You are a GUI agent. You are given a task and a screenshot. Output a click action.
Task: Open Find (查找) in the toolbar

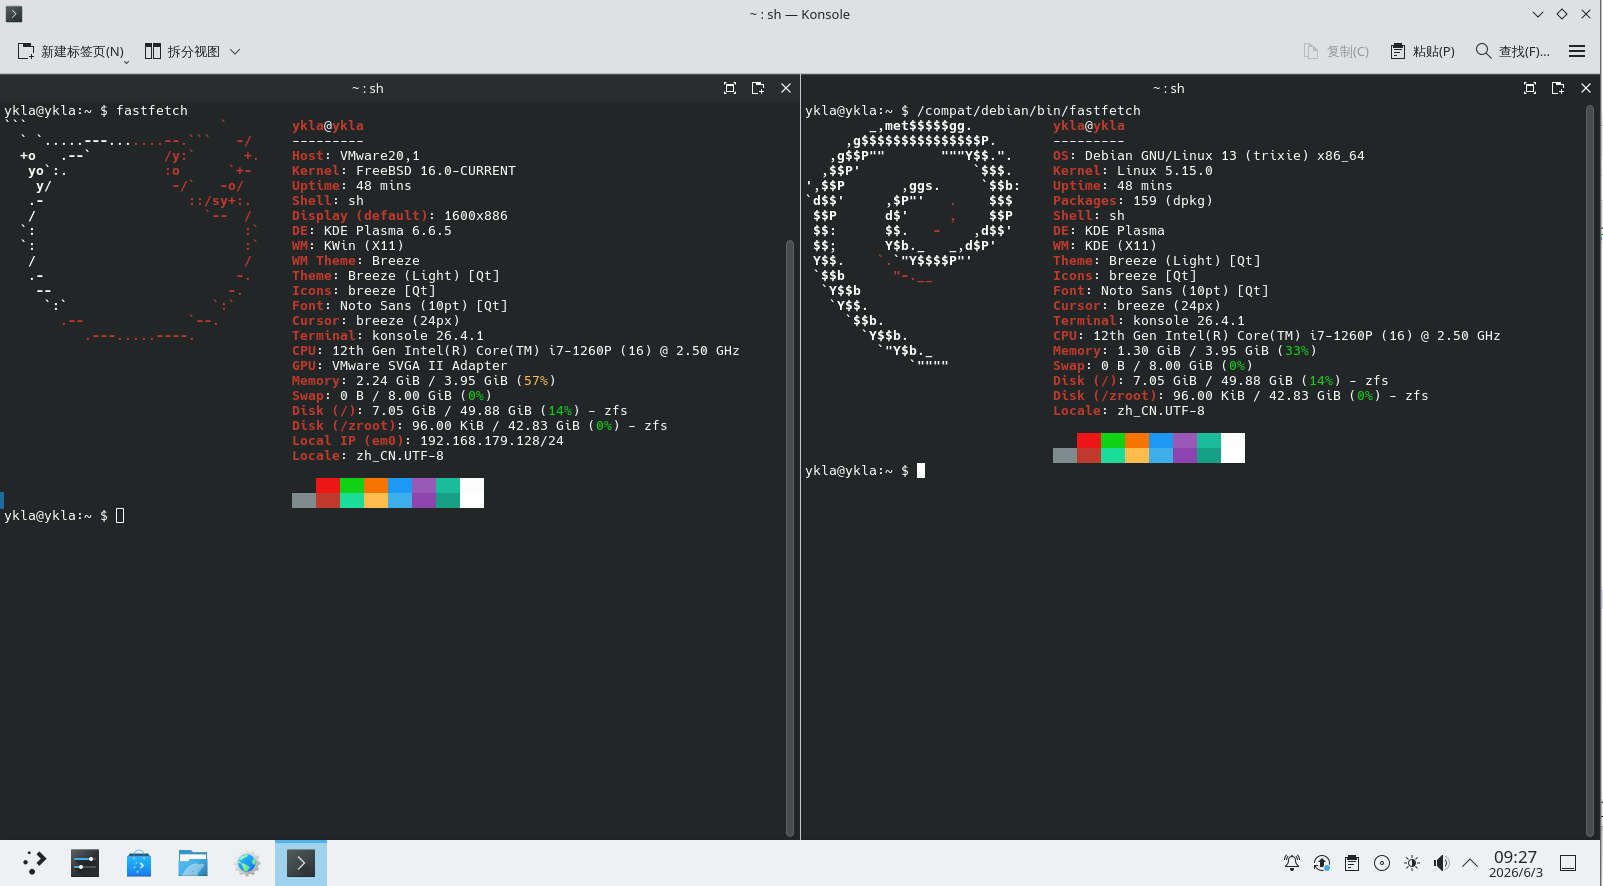[x=1512, y=51]
